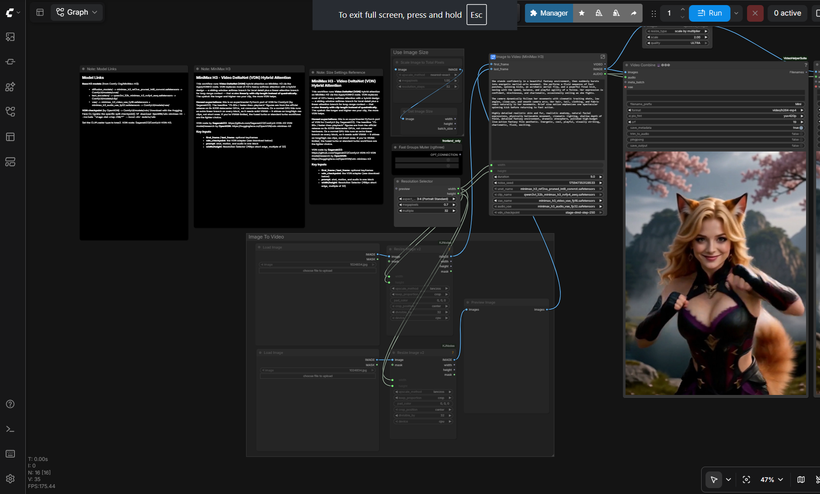Open the settings gear icon
The height and width of the screenshot is (494, 820).
pyautogui.click(x=10, y=479)
